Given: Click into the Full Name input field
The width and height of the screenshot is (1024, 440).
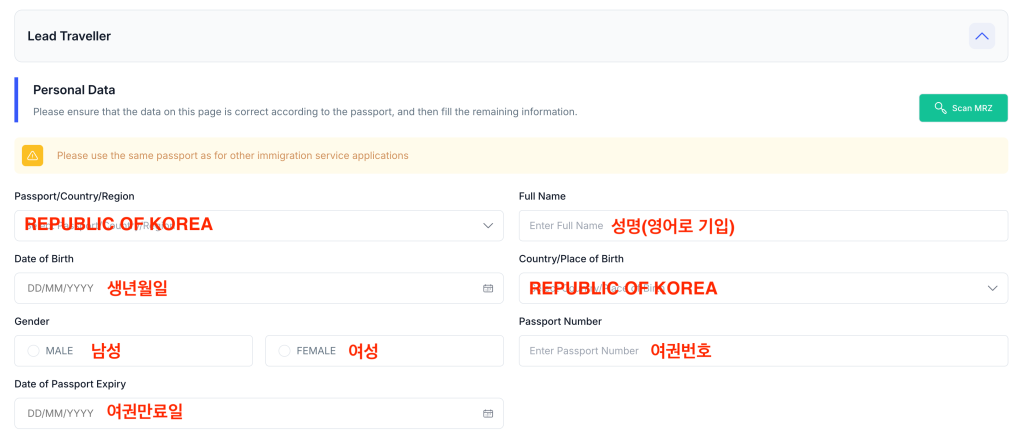Looking at the screenshot, I should pyautogui.click(x=763, y=225).
